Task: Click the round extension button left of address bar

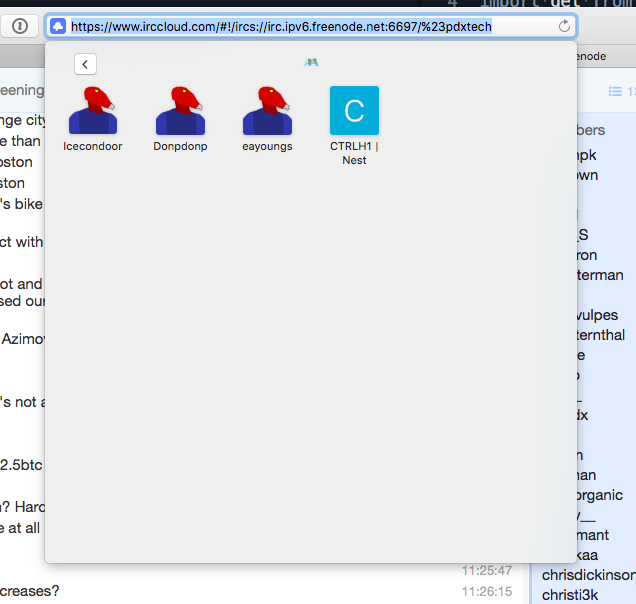Action: [x=20, y=26]
